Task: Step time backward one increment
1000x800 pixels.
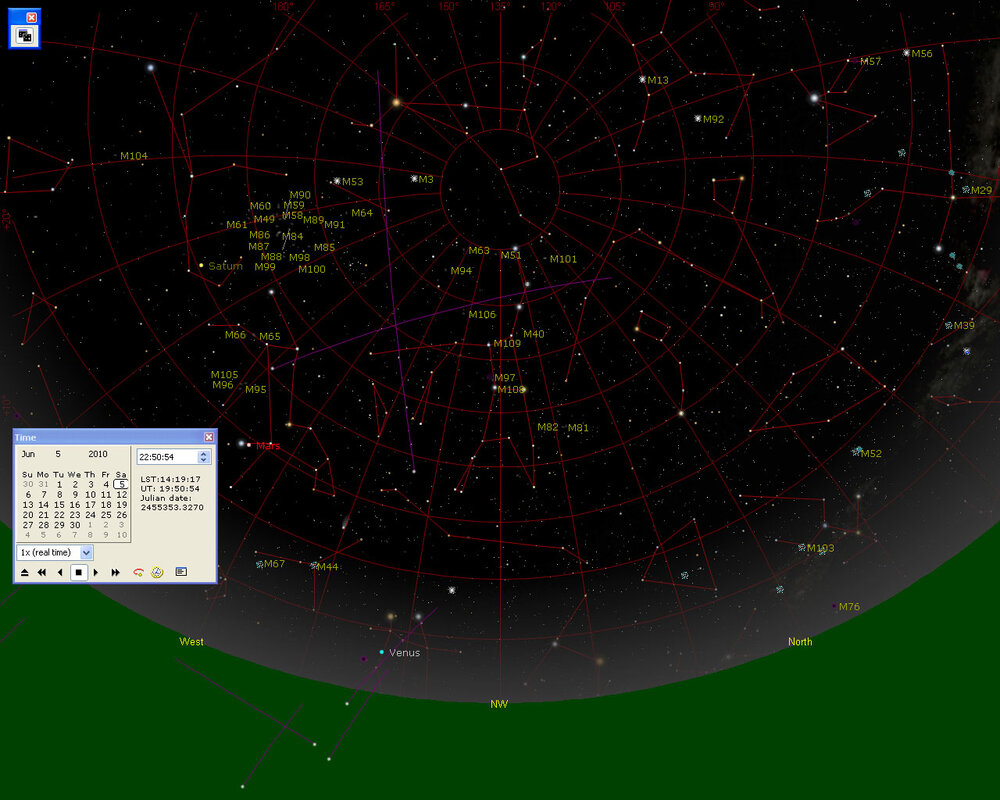Action: click(59, 572)
